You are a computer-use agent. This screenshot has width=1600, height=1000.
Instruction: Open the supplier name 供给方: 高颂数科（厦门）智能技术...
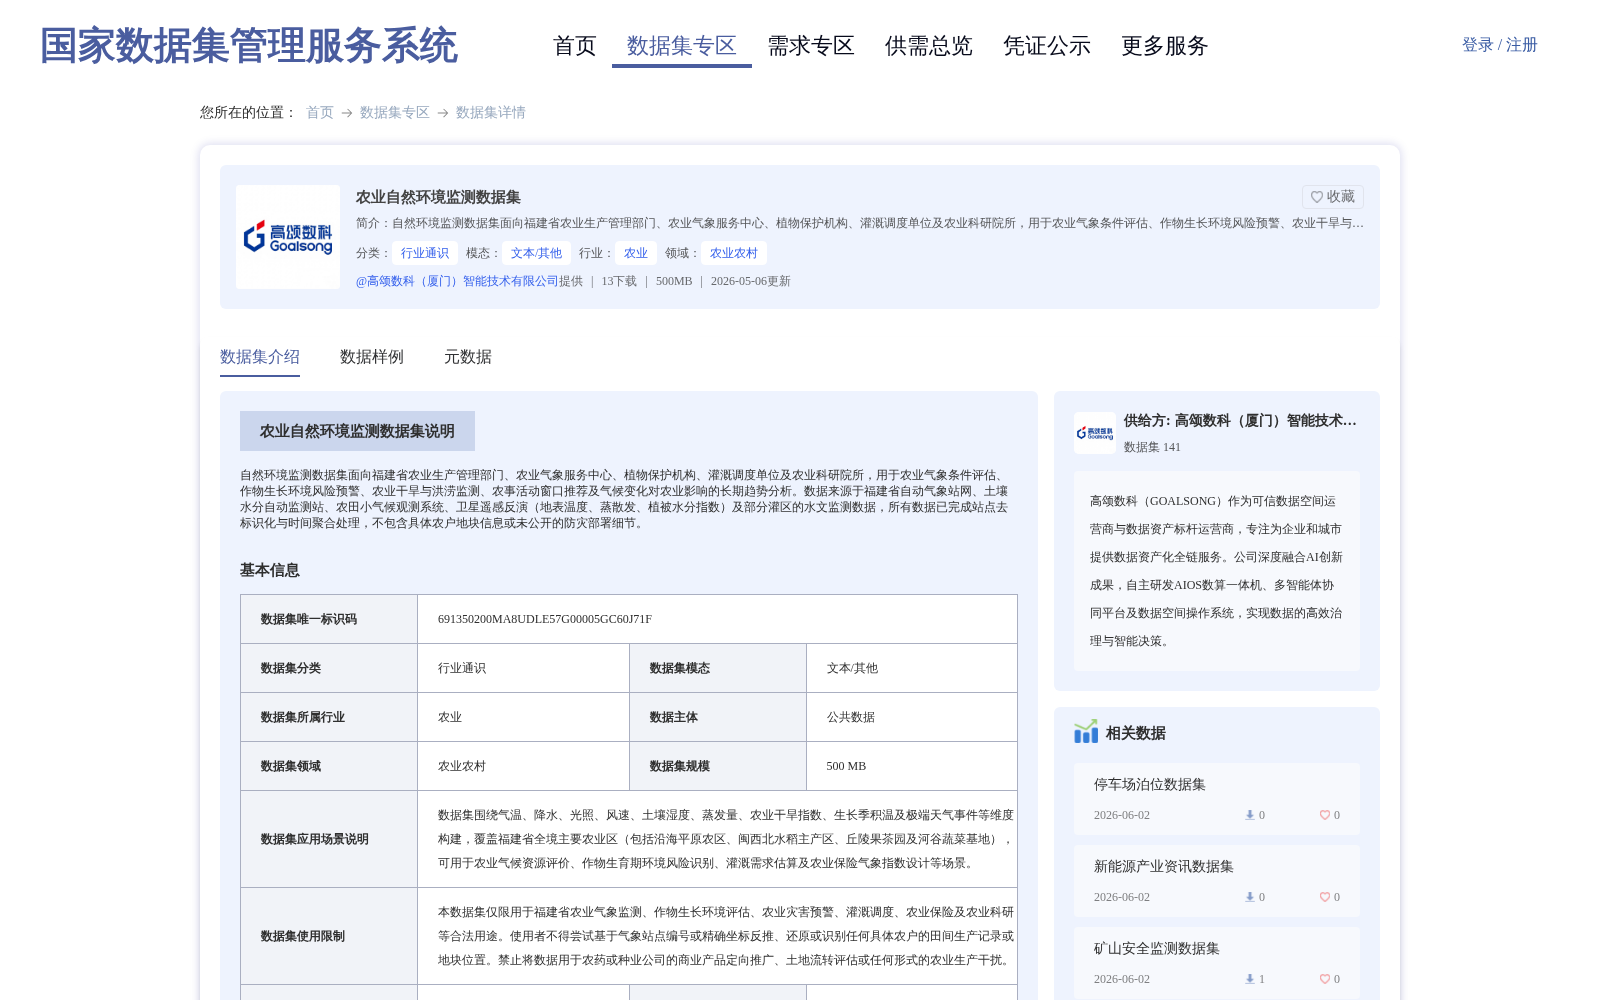point(1240,421)
